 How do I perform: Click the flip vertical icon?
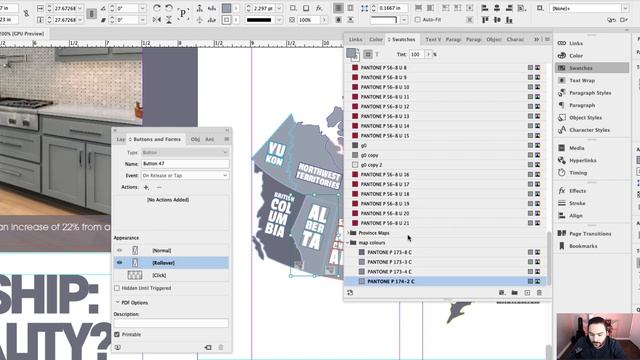169,20
